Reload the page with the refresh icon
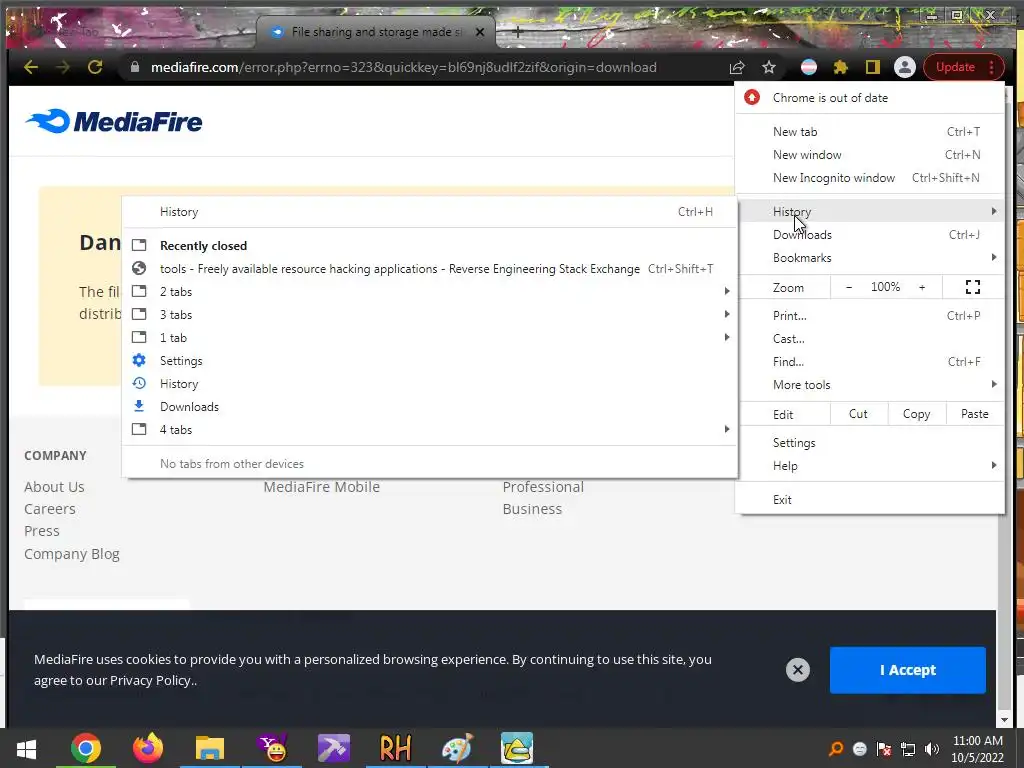Image resolution: width=1024 pixels, height=768 pixels. pos(95,67)
